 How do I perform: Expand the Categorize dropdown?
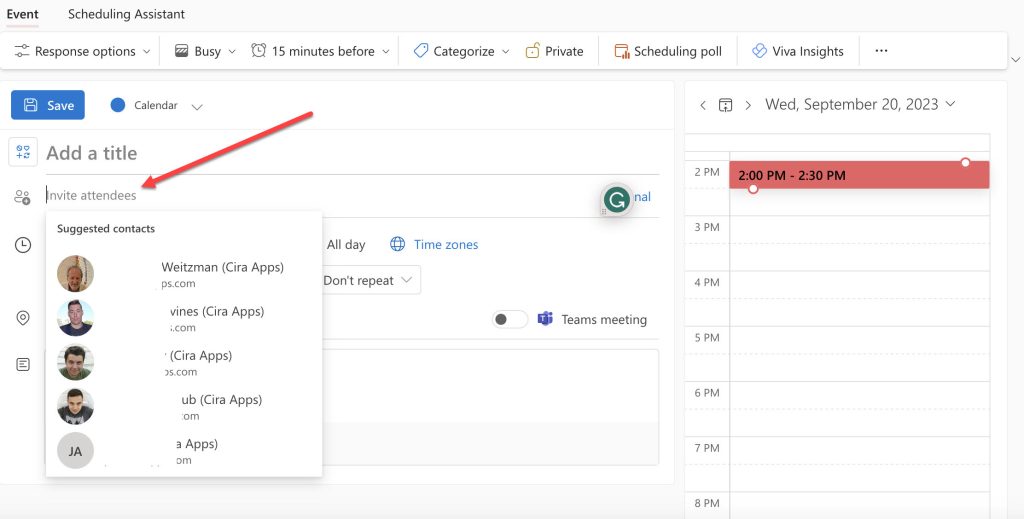(x=461, y=51)
